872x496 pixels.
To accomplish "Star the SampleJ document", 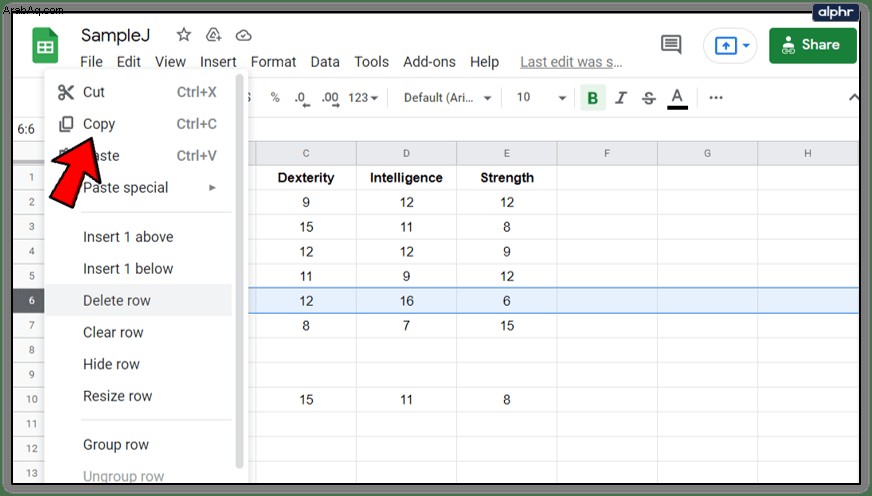I will 184,35.
